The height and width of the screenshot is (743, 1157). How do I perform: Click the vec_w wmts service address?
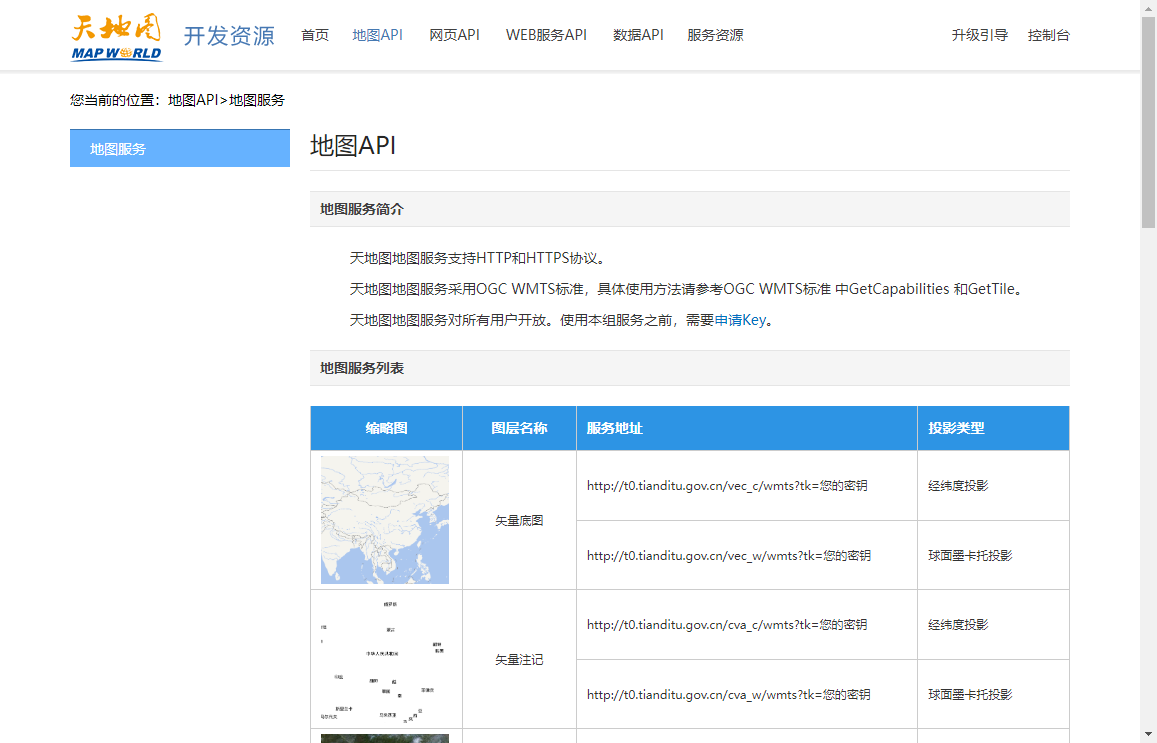coord(728,555)
